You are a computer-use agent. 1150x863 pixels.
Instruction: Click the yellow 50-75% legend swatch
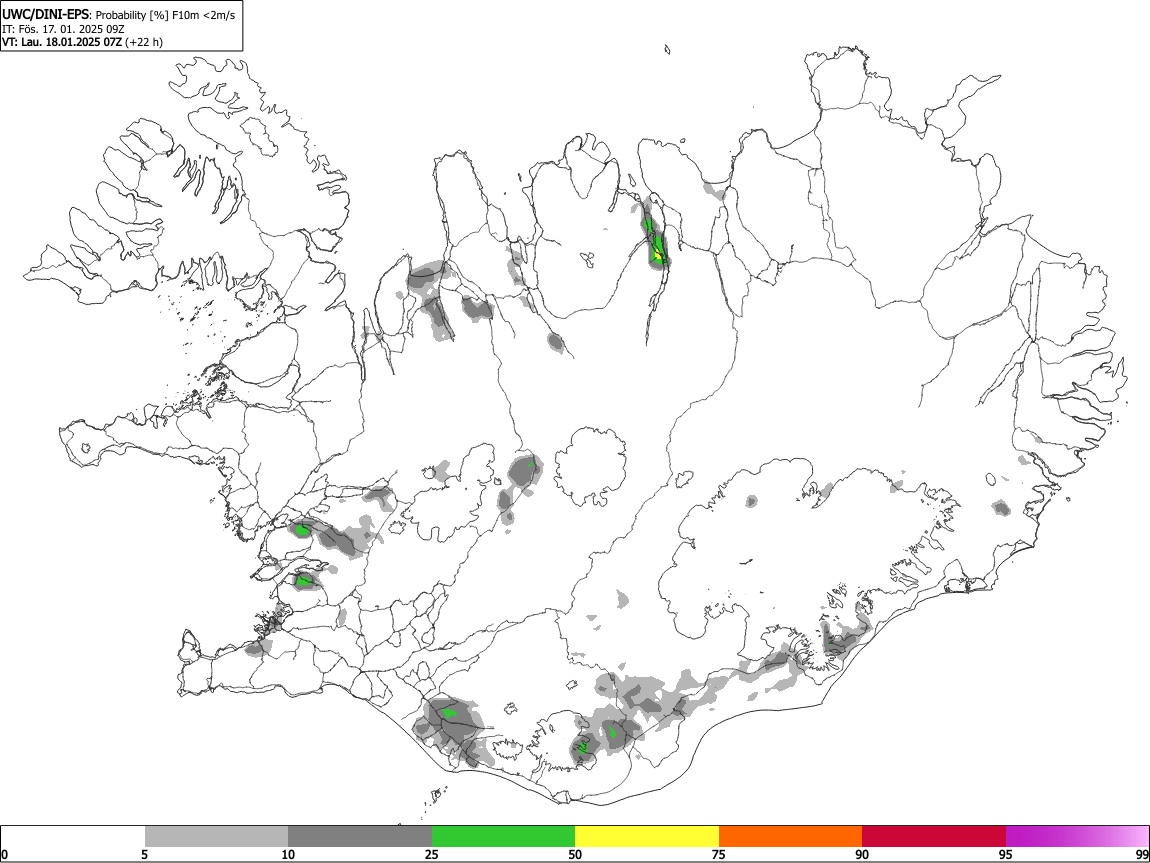click(x=647, y=836)
